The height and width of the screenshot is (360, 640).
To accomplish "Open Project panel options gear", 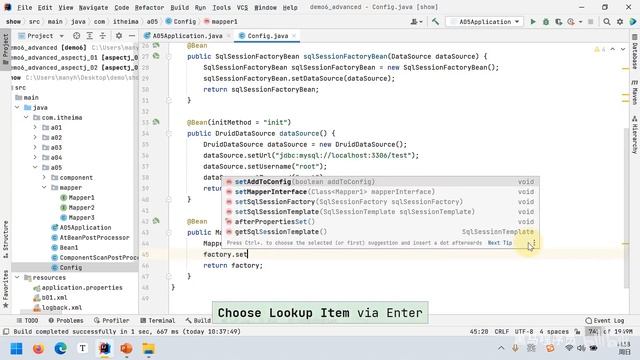I will 119,36.
